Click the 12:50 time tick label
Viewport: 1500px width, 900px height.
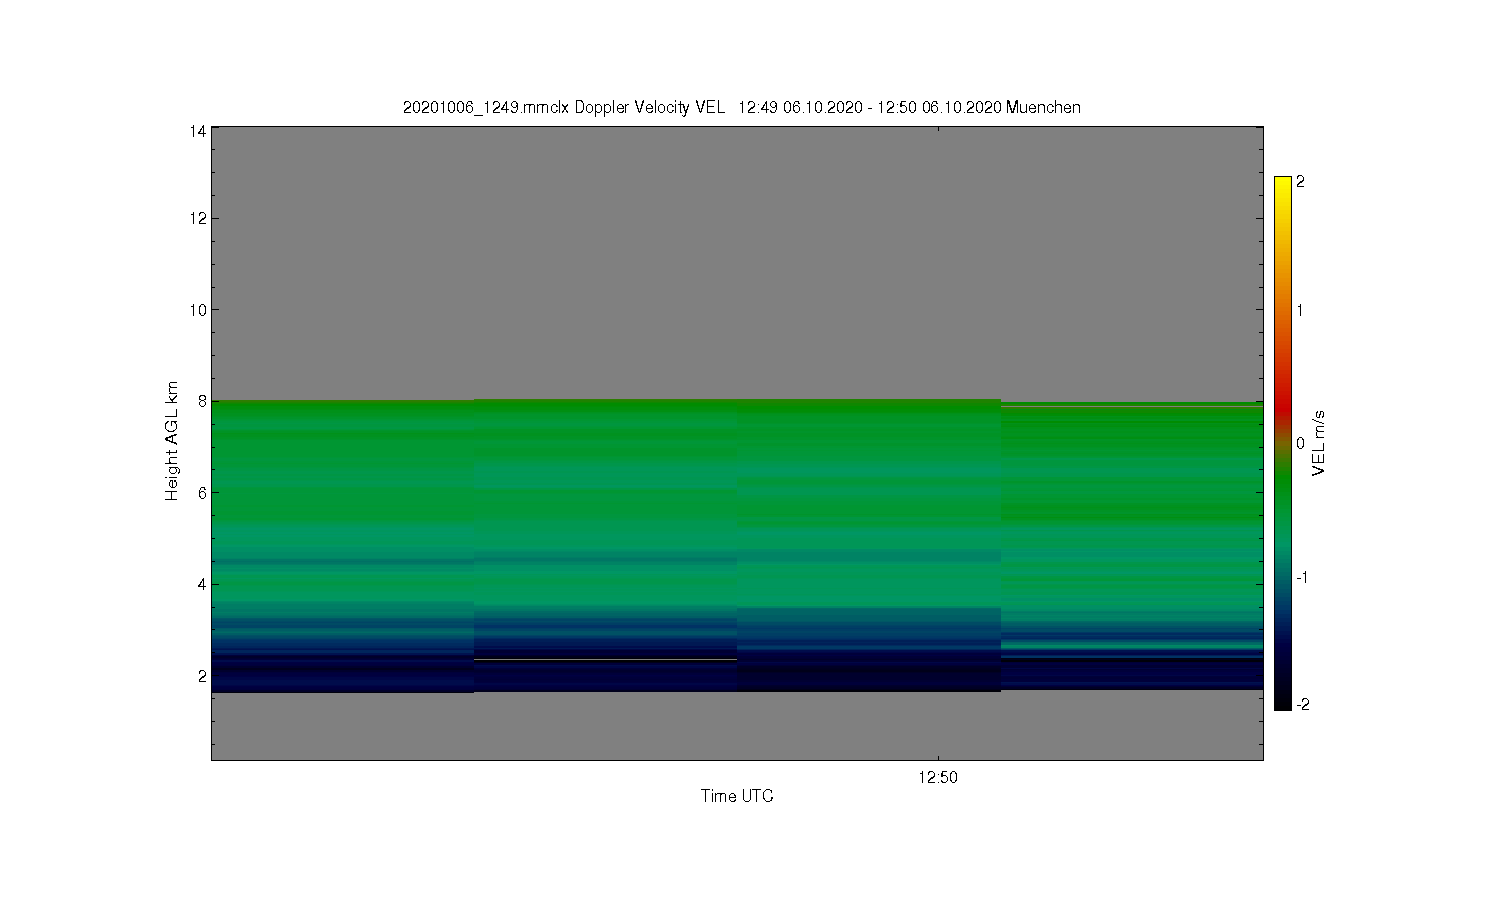937,777
